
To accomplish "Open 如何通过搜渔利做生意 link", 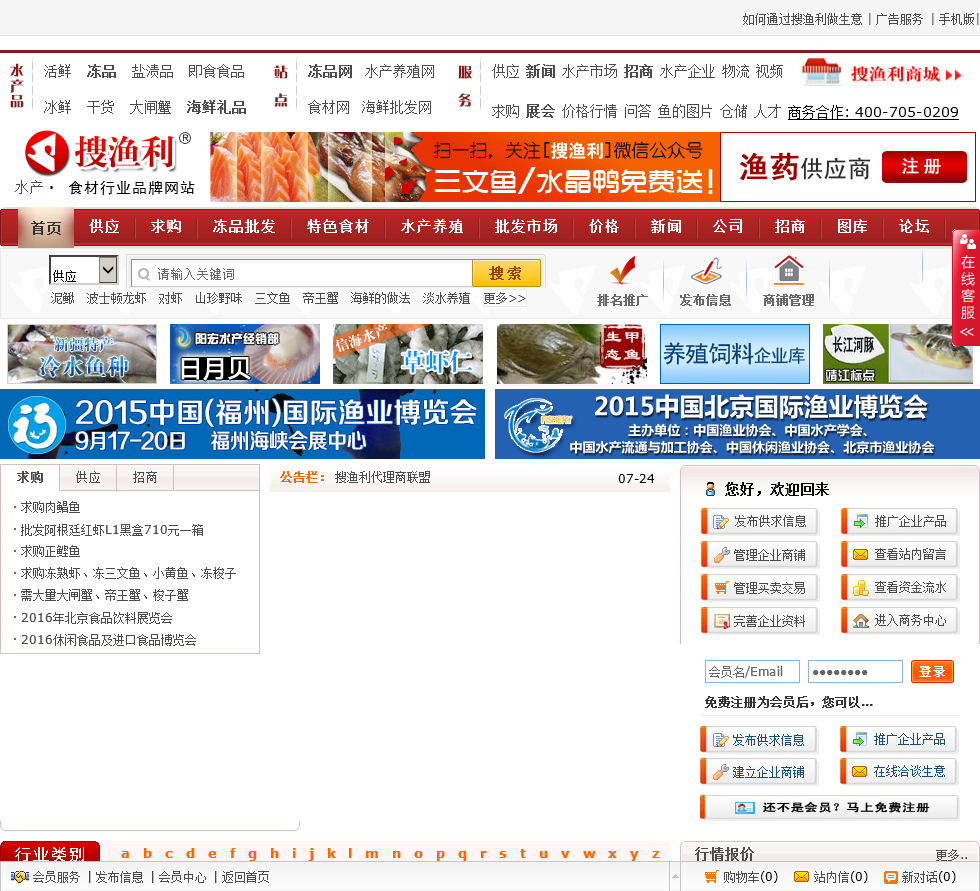I will click(x=802, y=19).
